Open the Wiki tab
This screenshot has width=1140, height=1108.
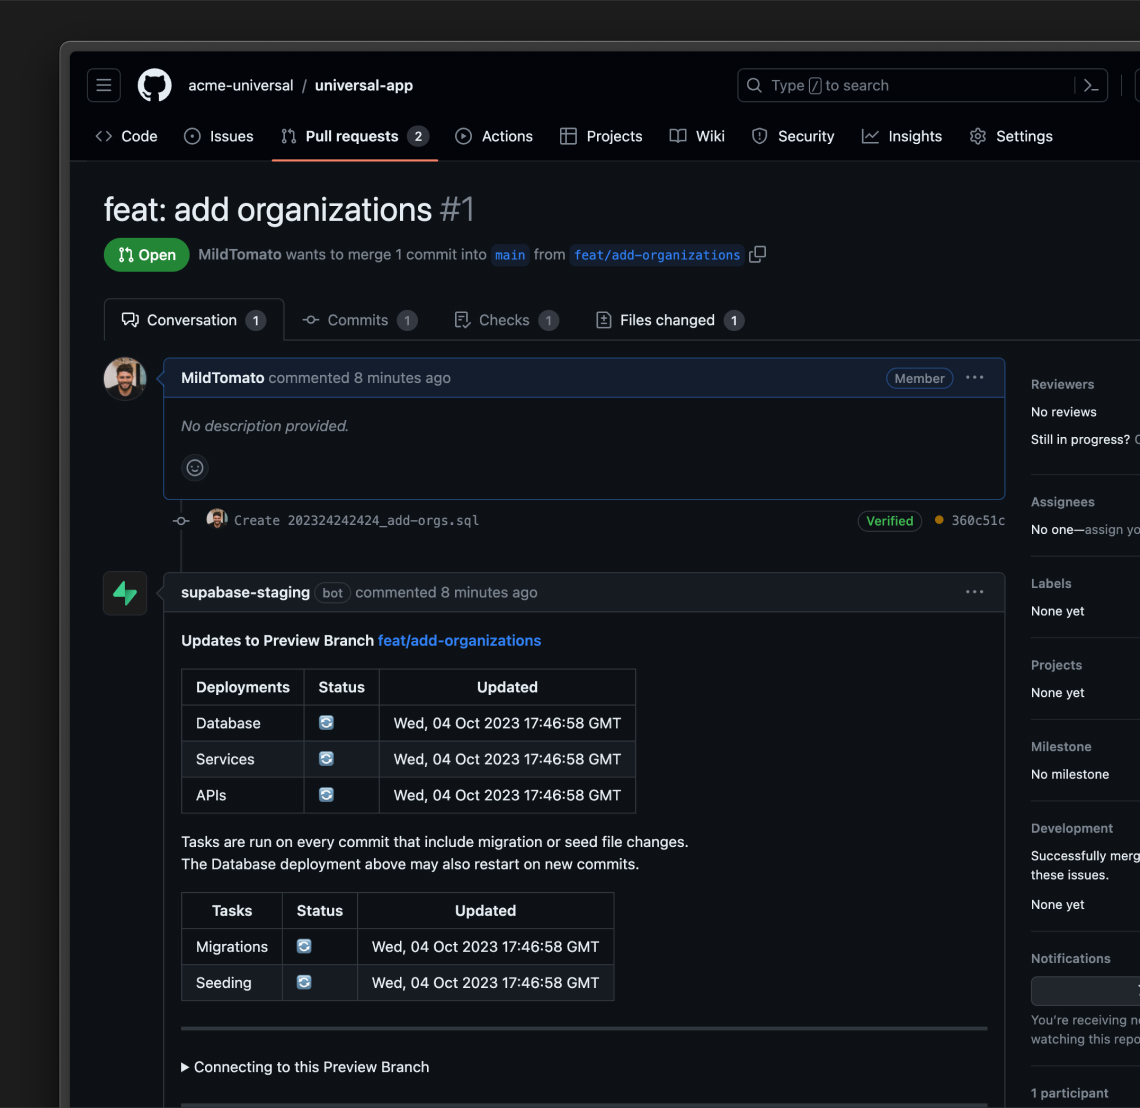pos(697,136)
